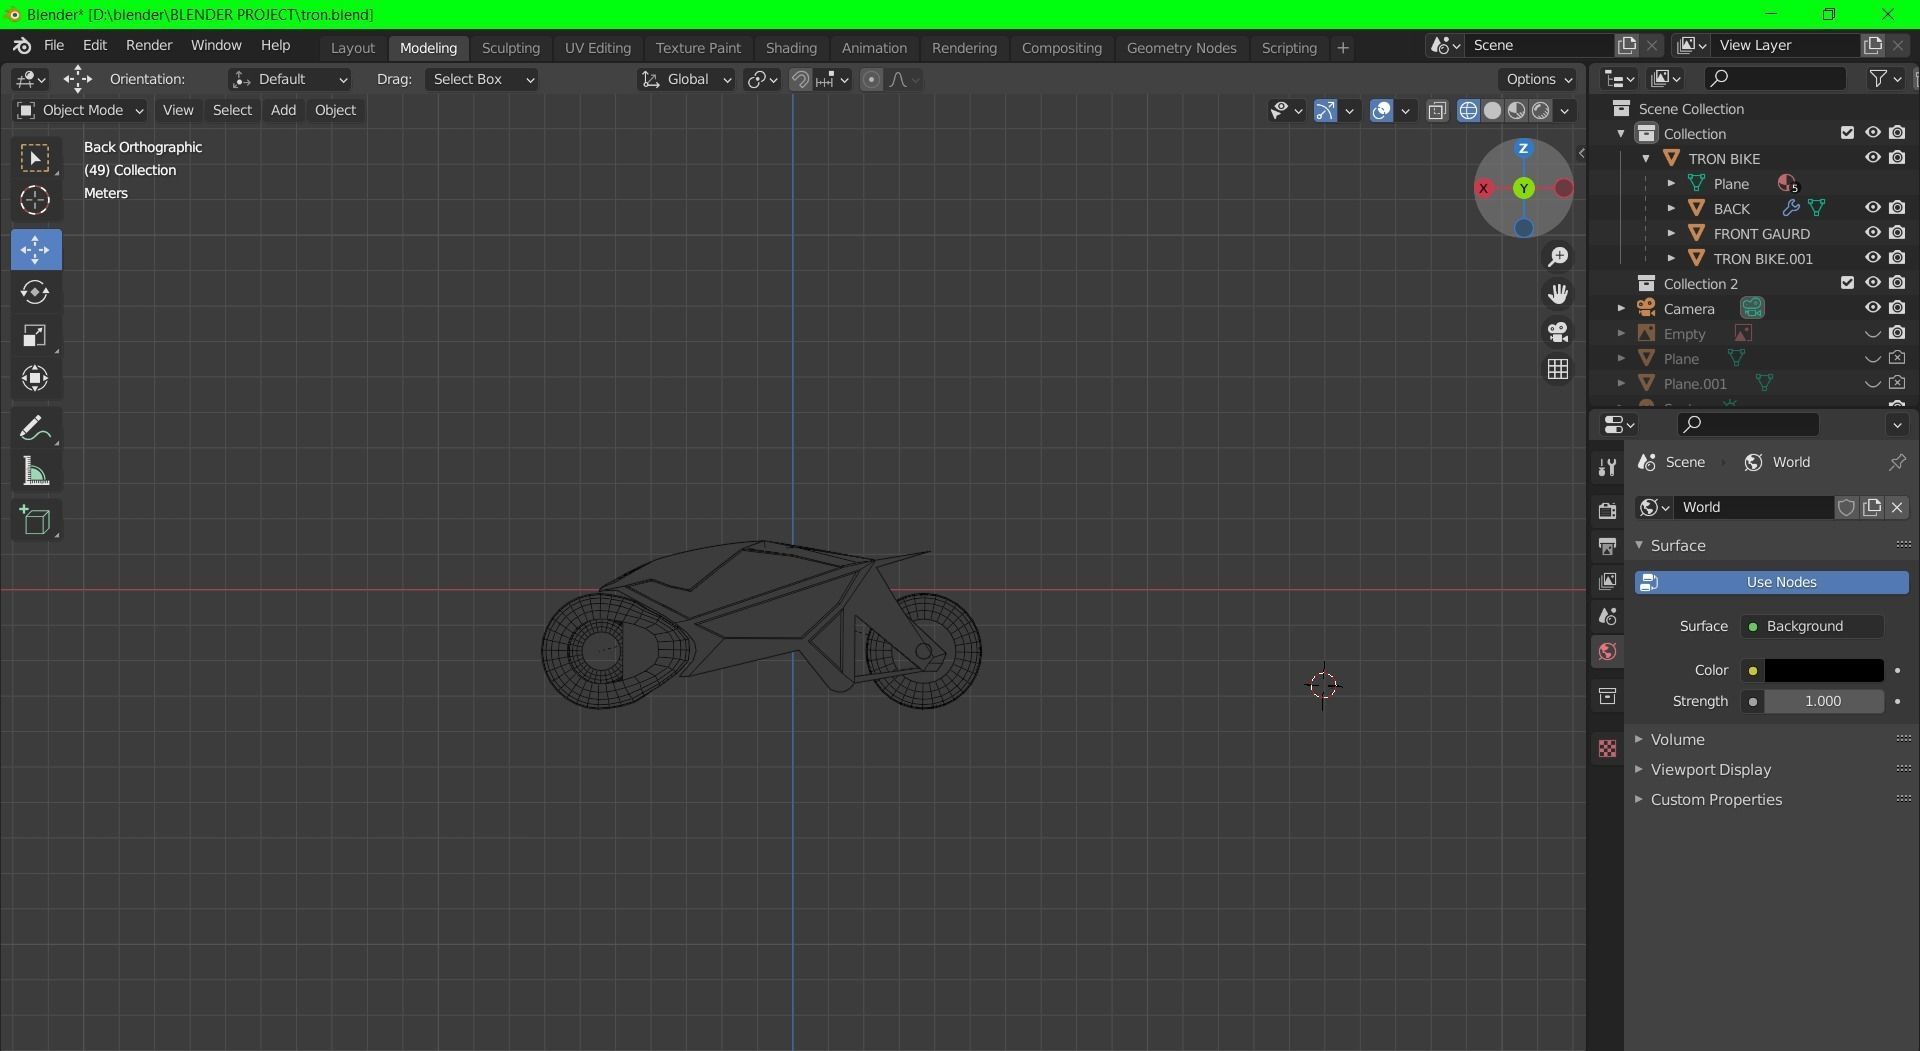
Task: Uncheck Collection exclude checkbox
Action: point(1847,133)
